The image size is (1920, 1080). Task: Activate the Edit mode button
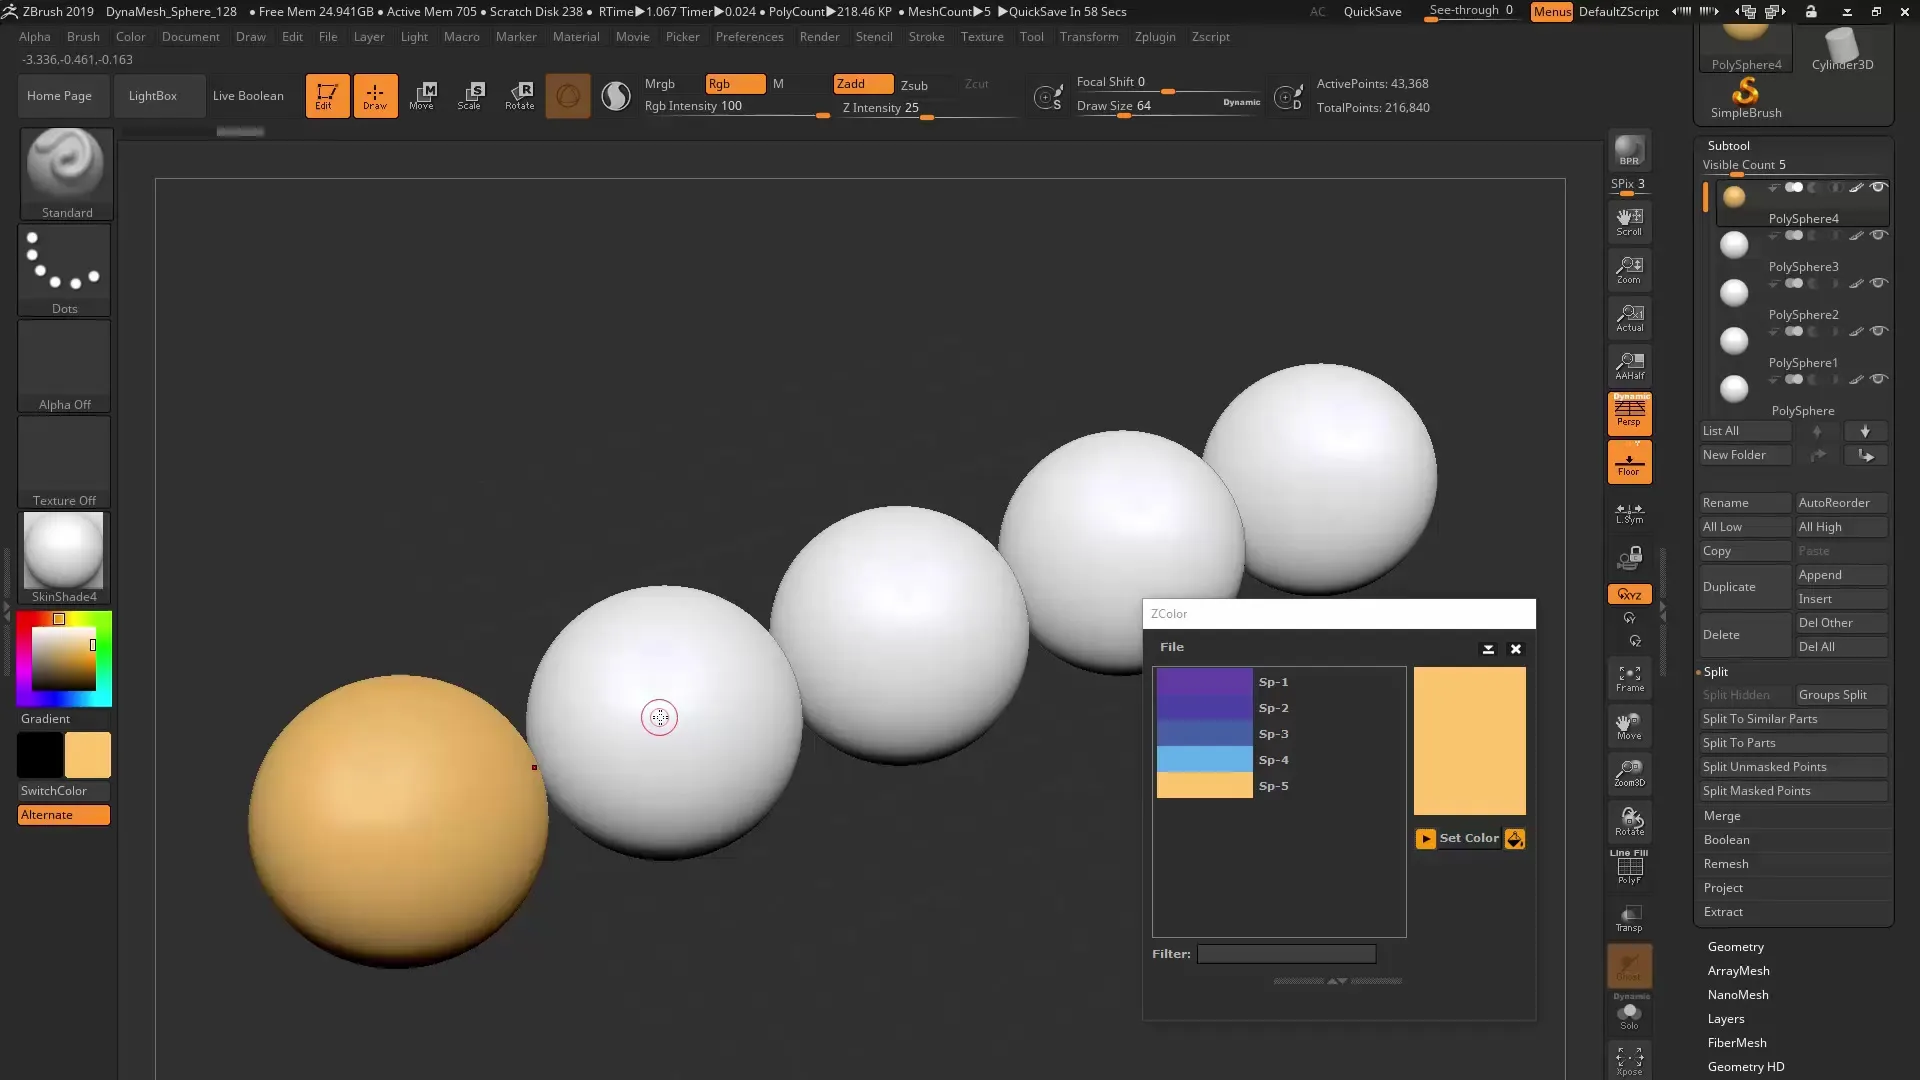tap(327, 96)
